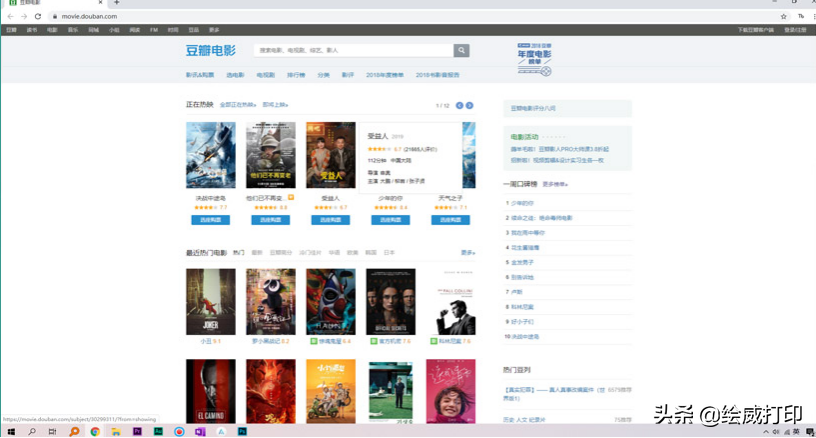The height and width of the screenshot is (438, 816).
Task: Click the browser forward arrow
Action: pyautogui.click(x=24, y=17)
